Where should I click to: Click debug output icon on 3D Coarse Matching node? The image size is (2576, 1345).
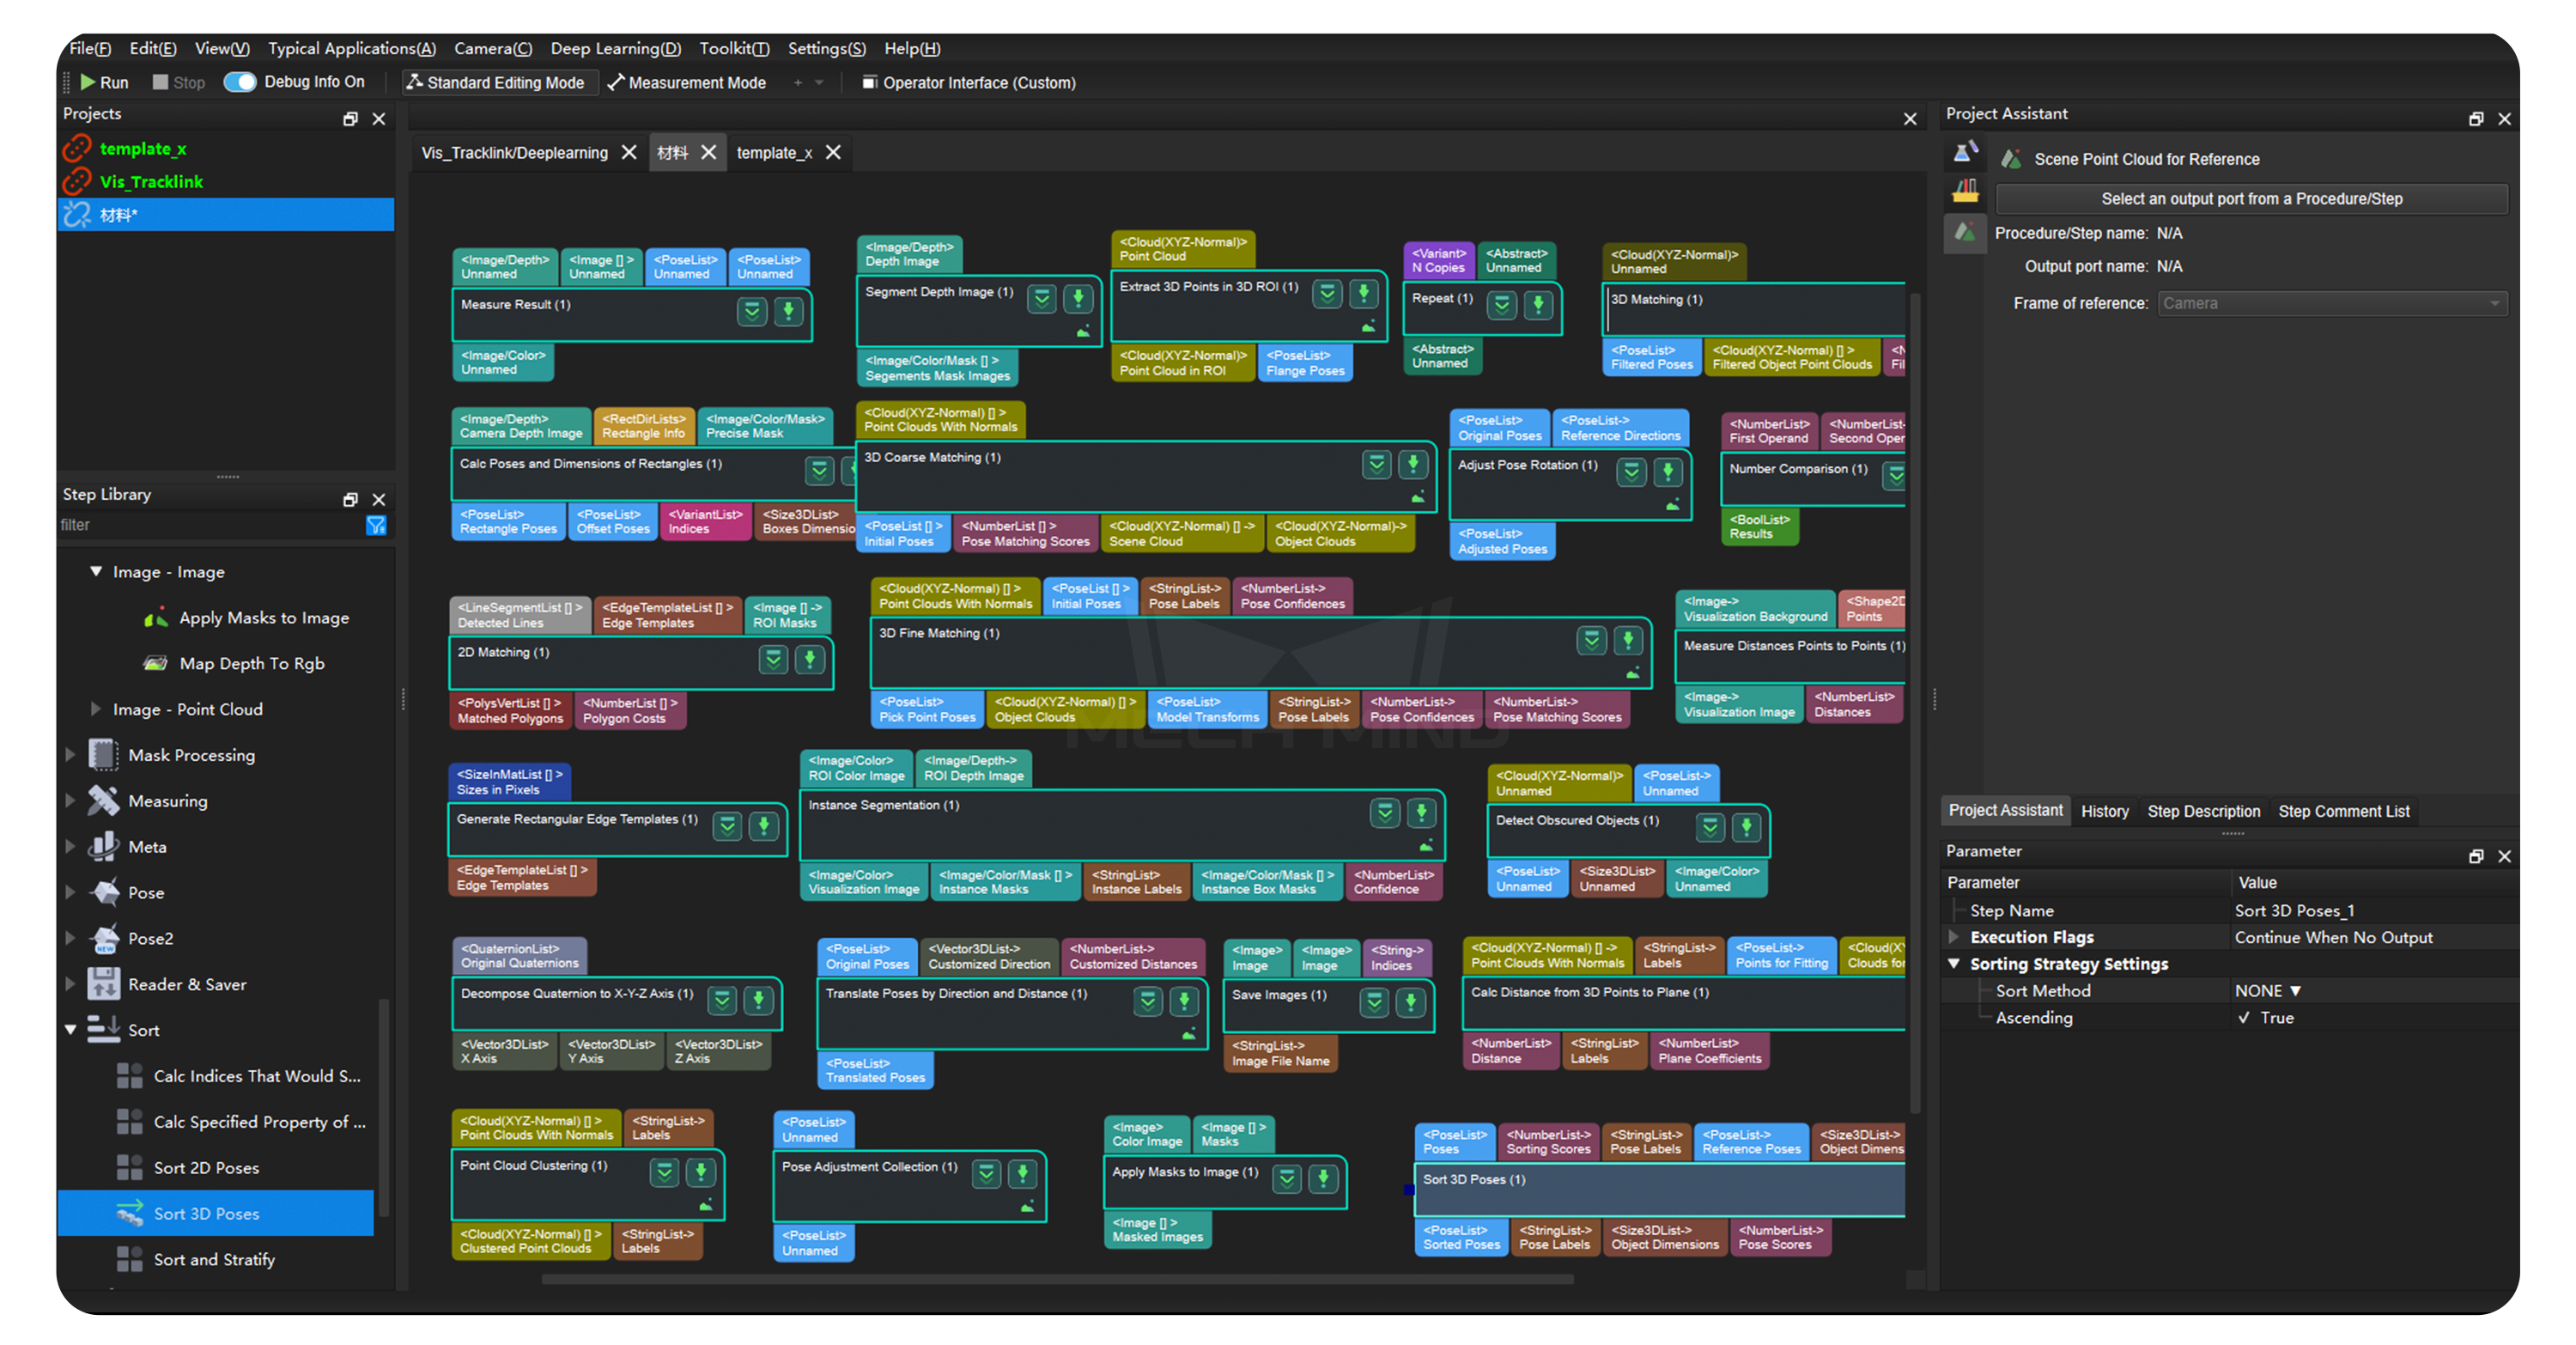pyautogui.click(x=1417, y=497)
